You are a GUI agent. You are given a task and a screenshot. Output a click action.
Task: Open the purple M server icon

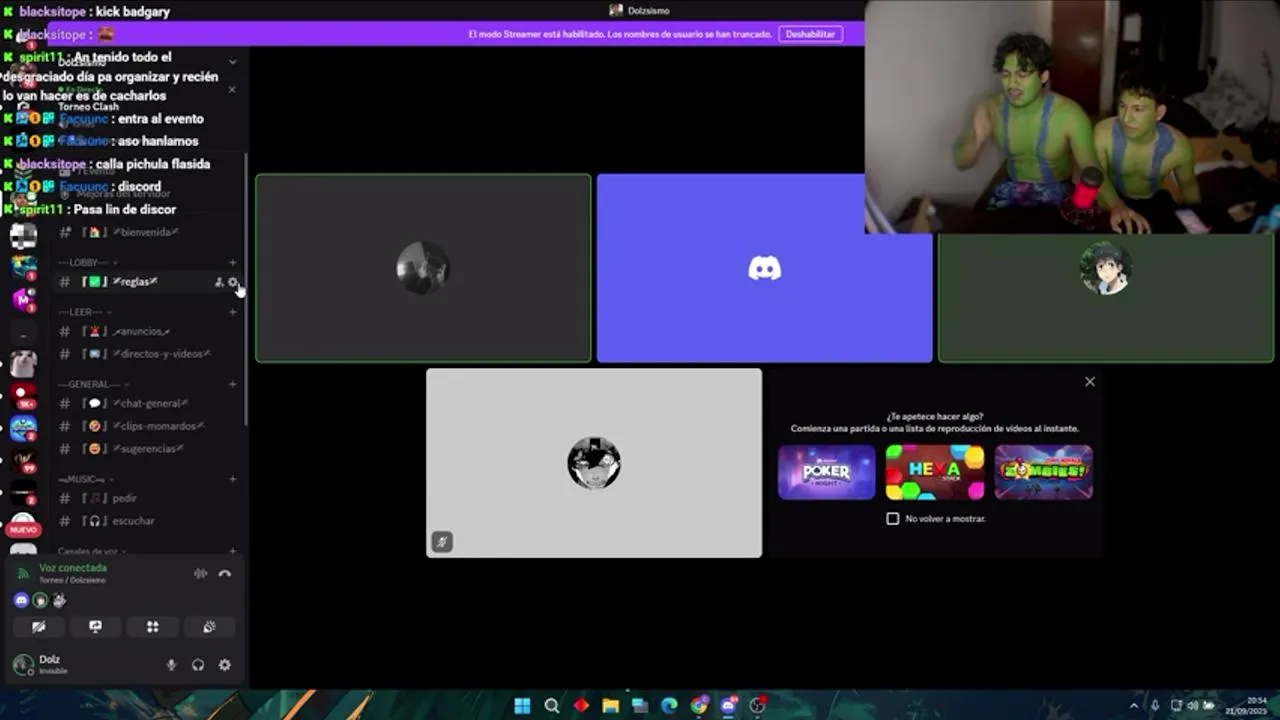(23, 299)
